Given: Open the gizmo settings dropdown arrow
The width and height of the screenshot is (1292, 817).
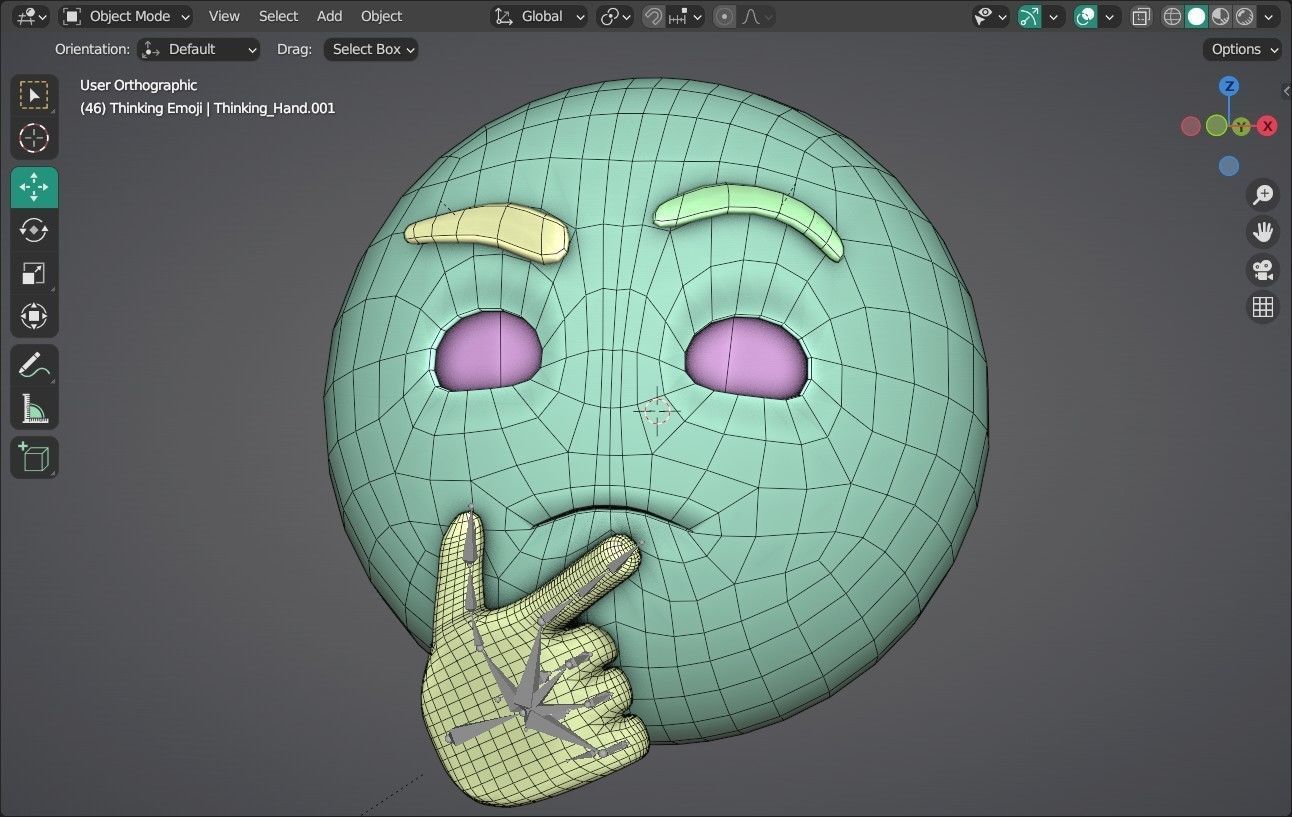Looking at the screenshot, I should pos(1053,16).
